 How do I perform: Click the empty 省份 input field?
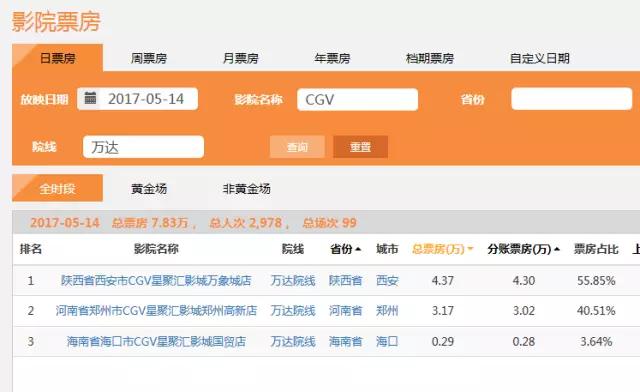coord(571,99)
